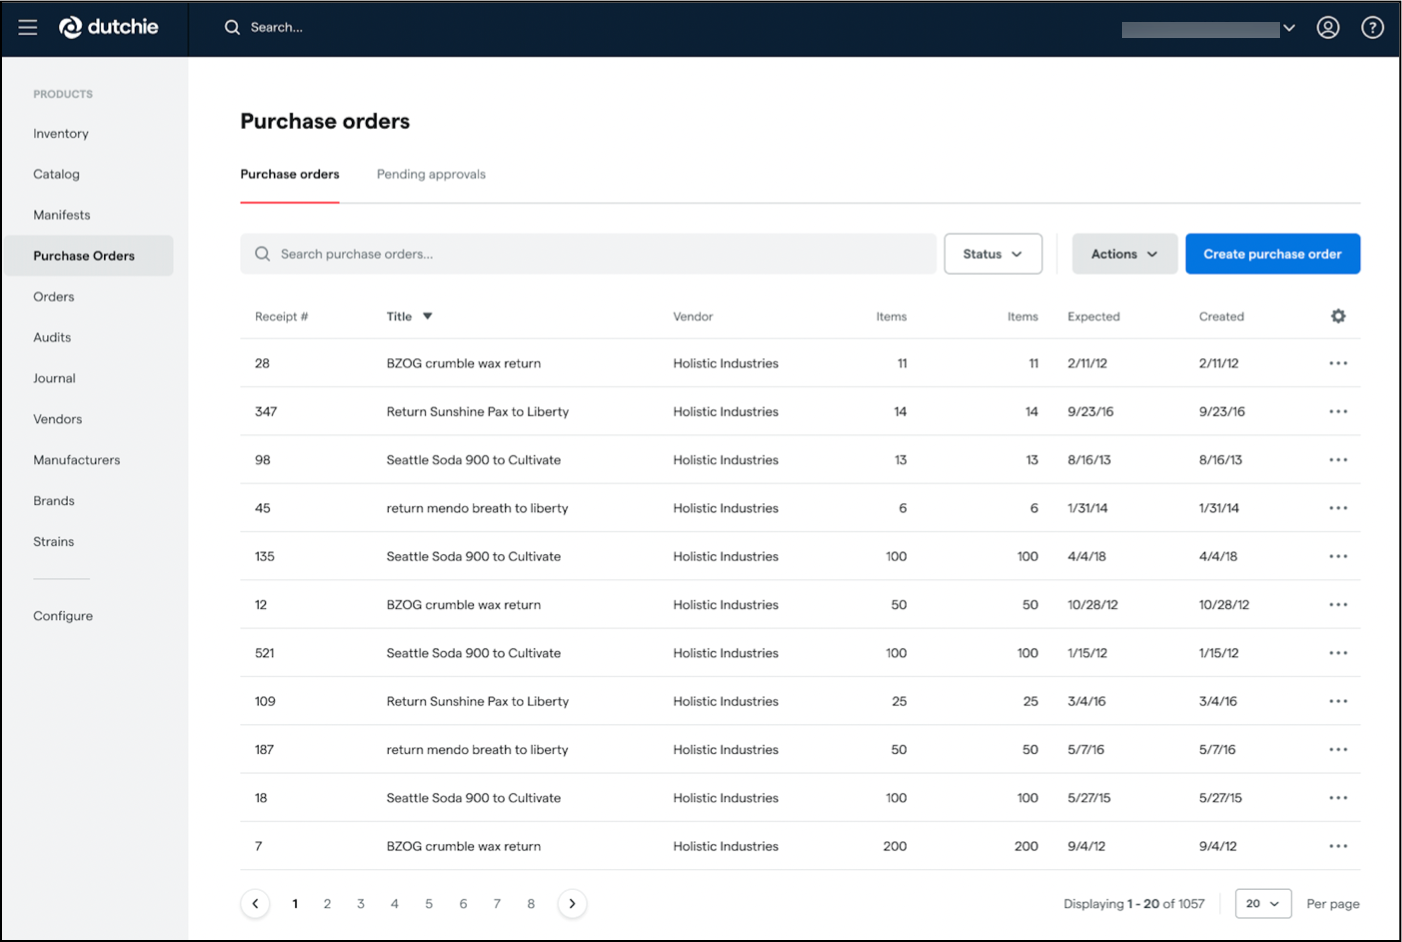Expand the Actions dropdown
This screenshot has height=942, width=1402.
[1124, 253]
